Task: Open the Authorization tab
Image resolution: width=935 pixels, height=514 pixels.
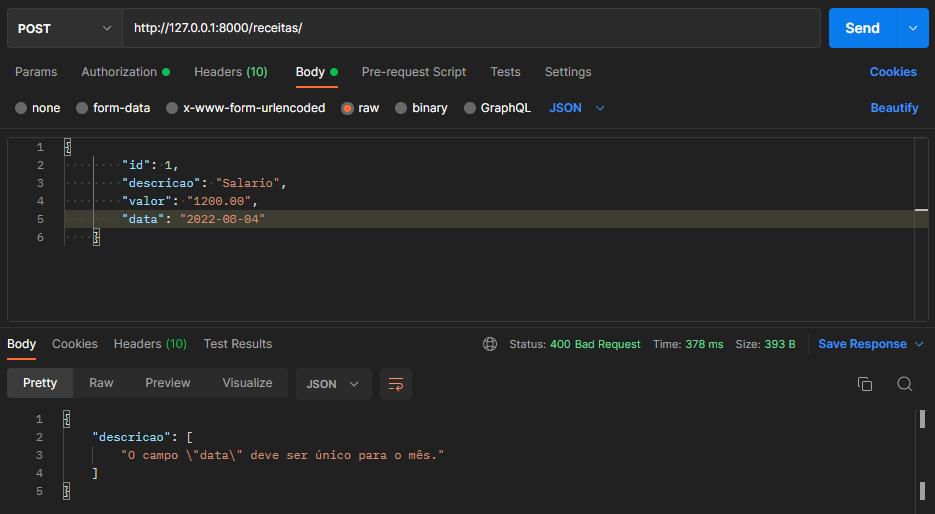Action: [126, 72]
